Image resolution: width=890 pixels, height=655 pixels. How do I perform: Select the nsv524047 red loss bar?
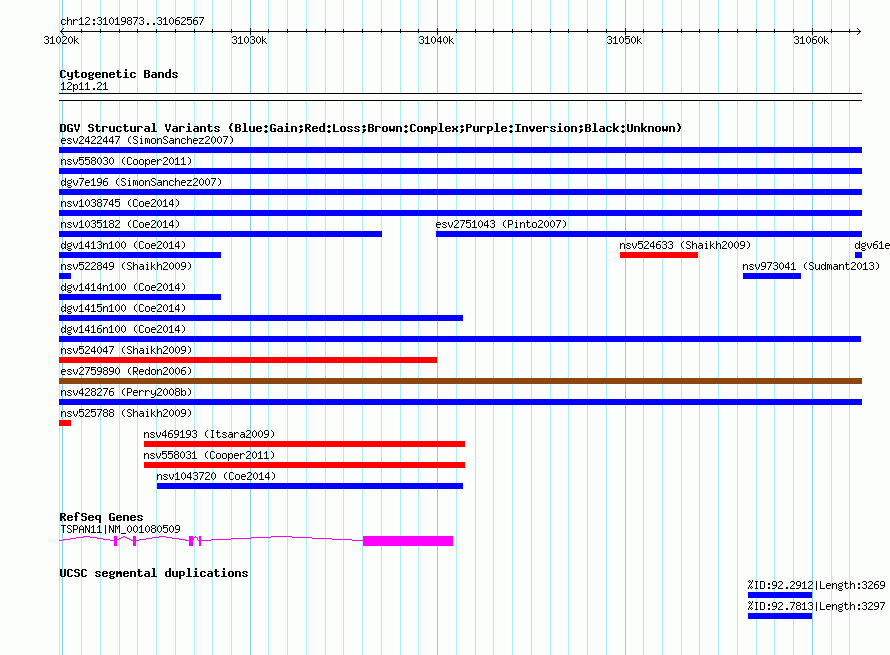point(248,360)
